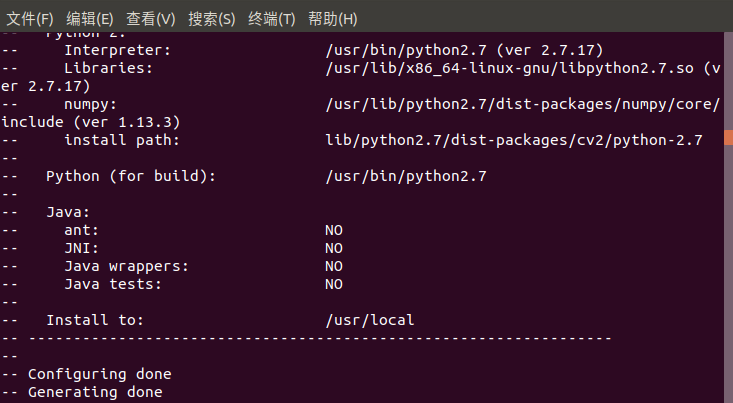Click the NO value beside Java wrappers
Screen dimensions: 733x403
(334, 266)
